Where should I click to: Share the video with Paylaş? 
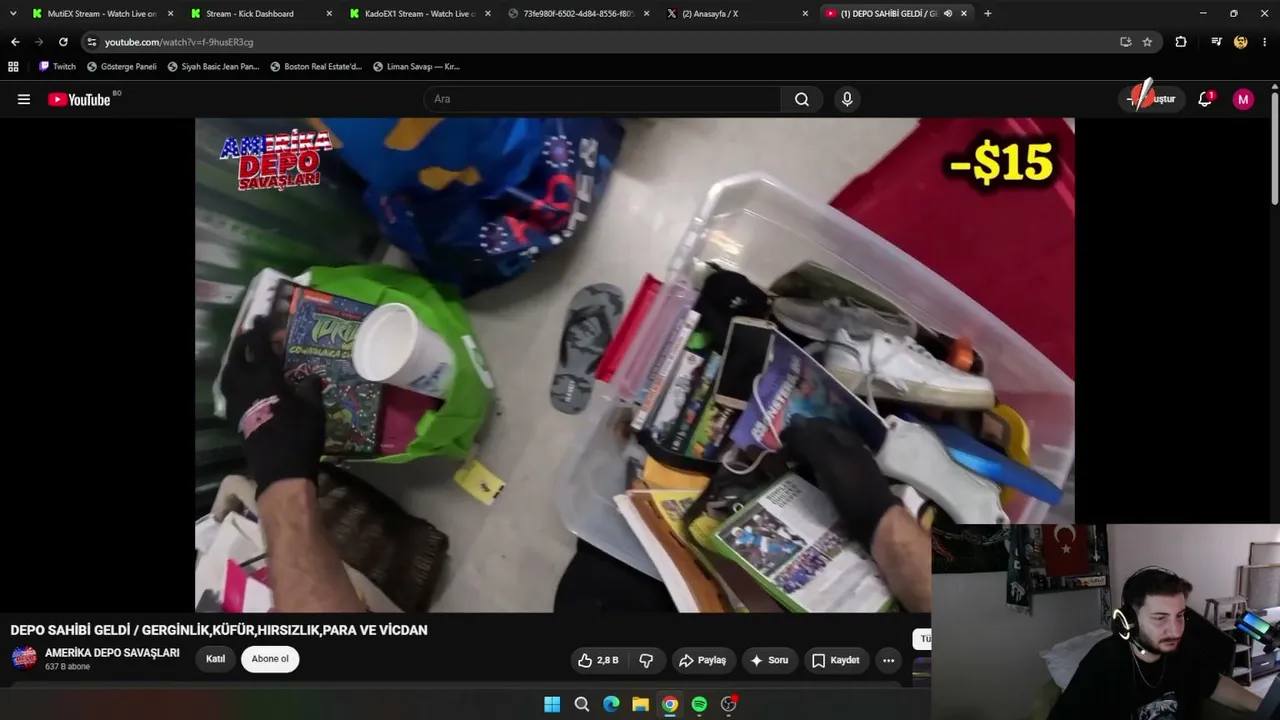pos(703,660)
